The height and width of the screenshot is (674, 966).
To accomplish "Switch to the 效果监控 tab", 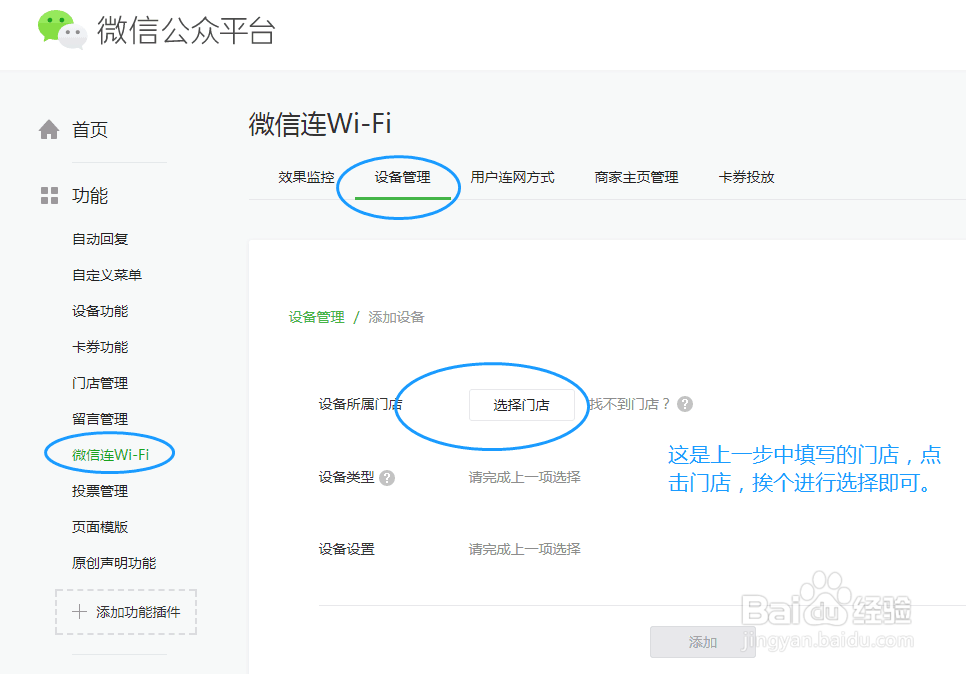I will [x=306, y=177].
